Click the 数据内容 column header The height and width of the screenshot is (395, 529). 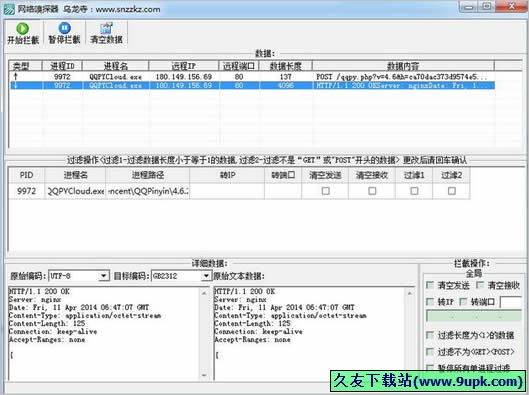403,66
